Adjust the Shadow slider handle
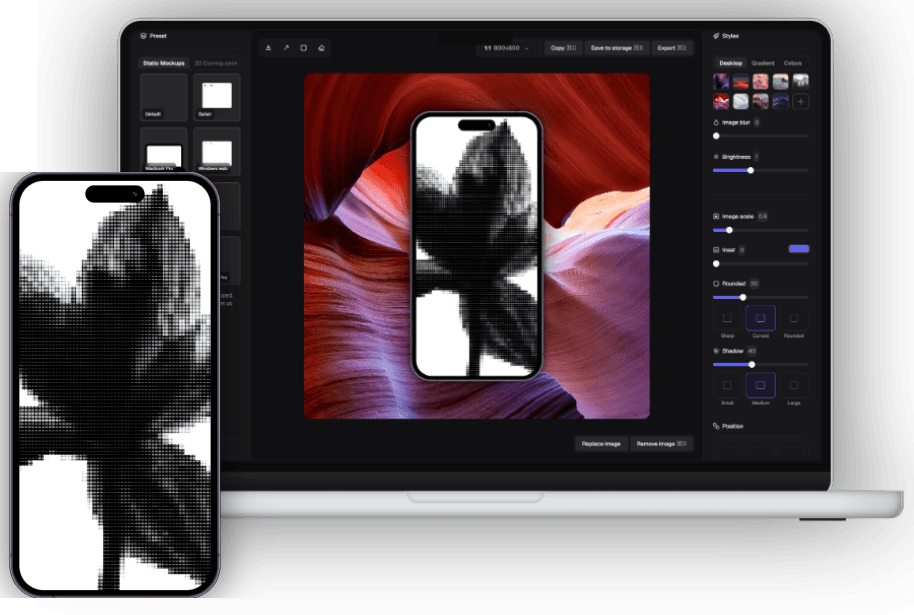 [752, 364]
